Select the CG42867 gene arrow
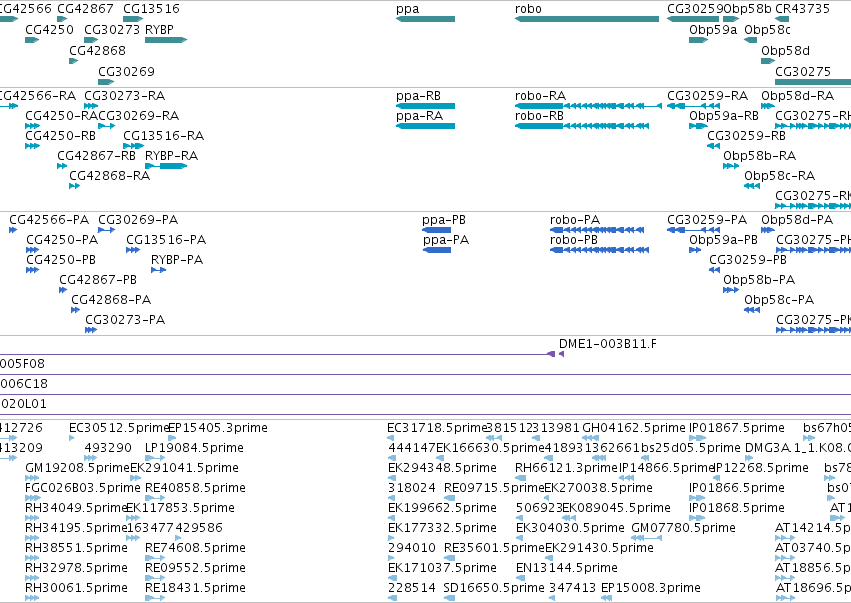The width and height of the screenshot is (851, 603). (x=62, y=19)
